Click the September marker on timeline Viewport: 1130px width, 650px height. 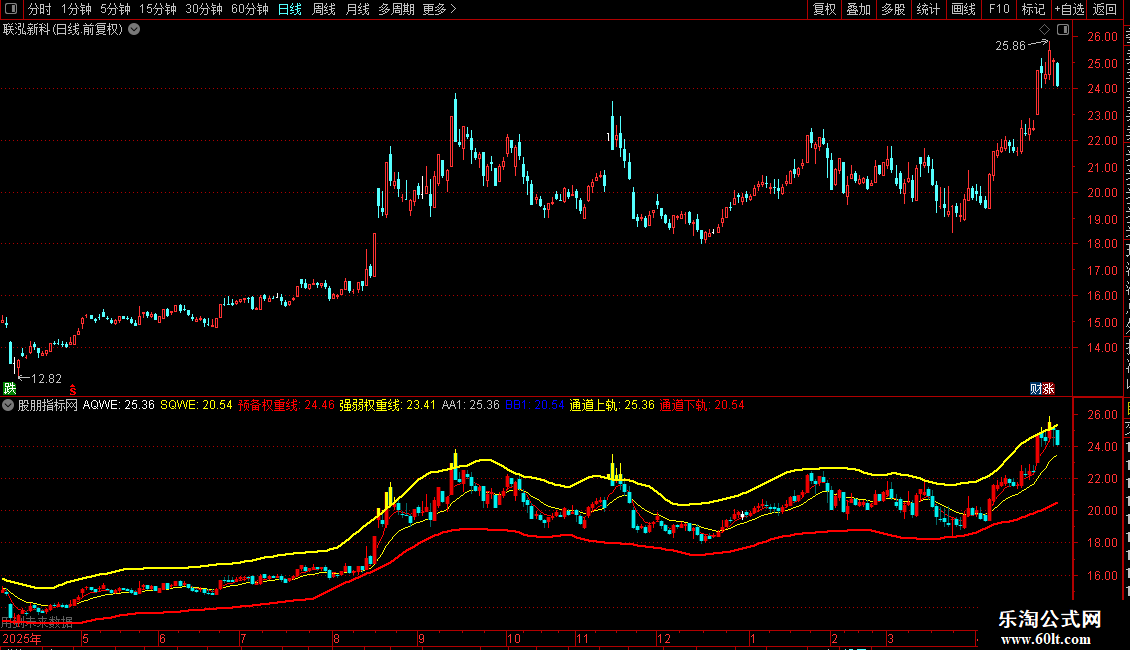(422, 638)
